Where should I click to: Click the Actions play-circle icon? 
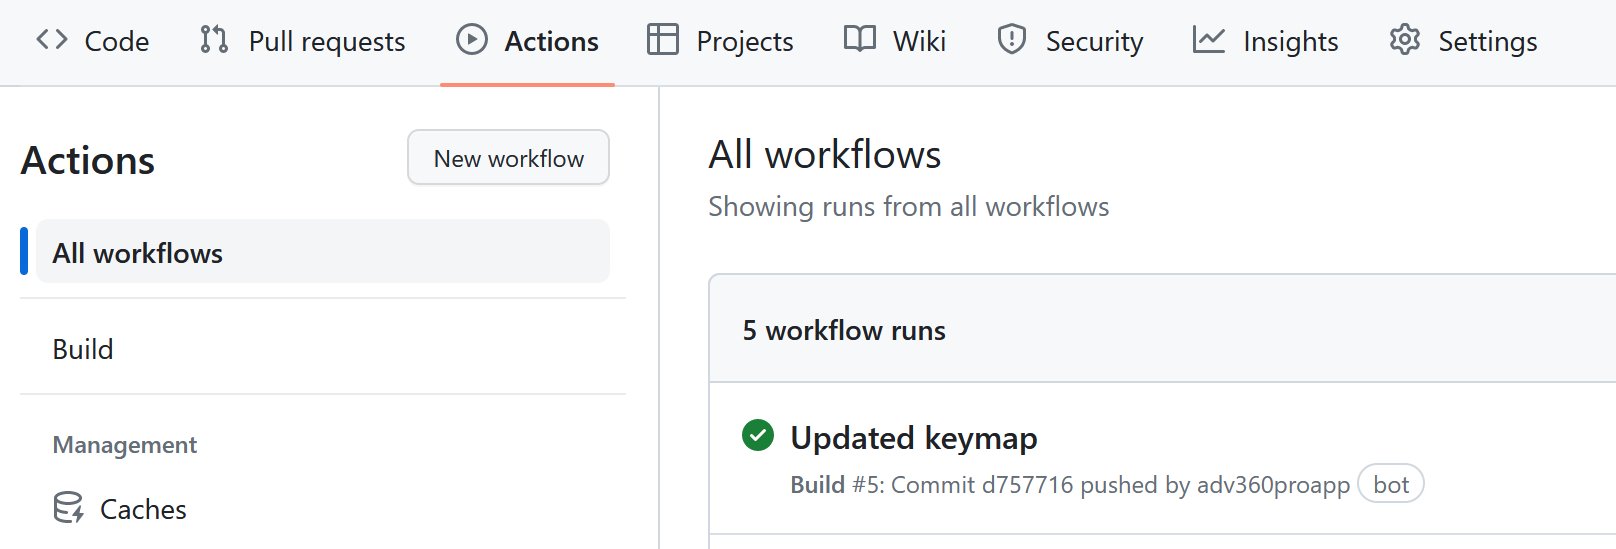tap(472, 40)
